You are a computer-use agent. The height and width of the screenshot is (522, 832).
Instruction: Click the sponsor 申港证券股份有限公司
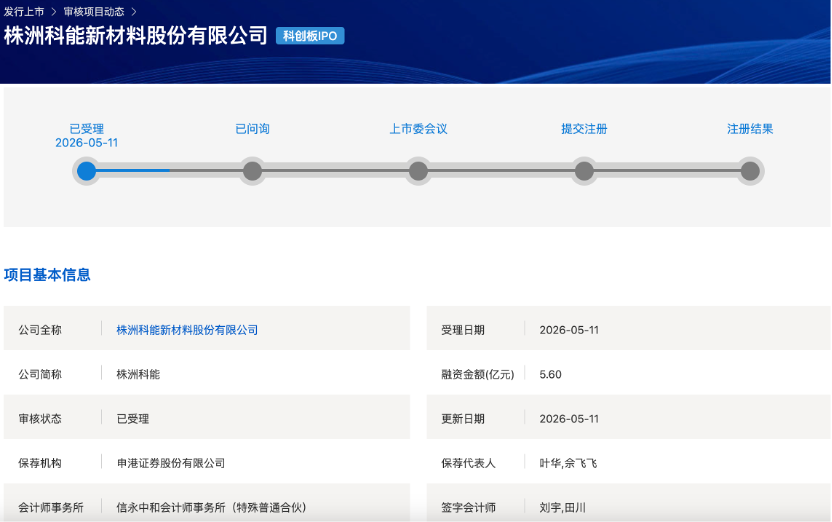[x=171, y=463]
